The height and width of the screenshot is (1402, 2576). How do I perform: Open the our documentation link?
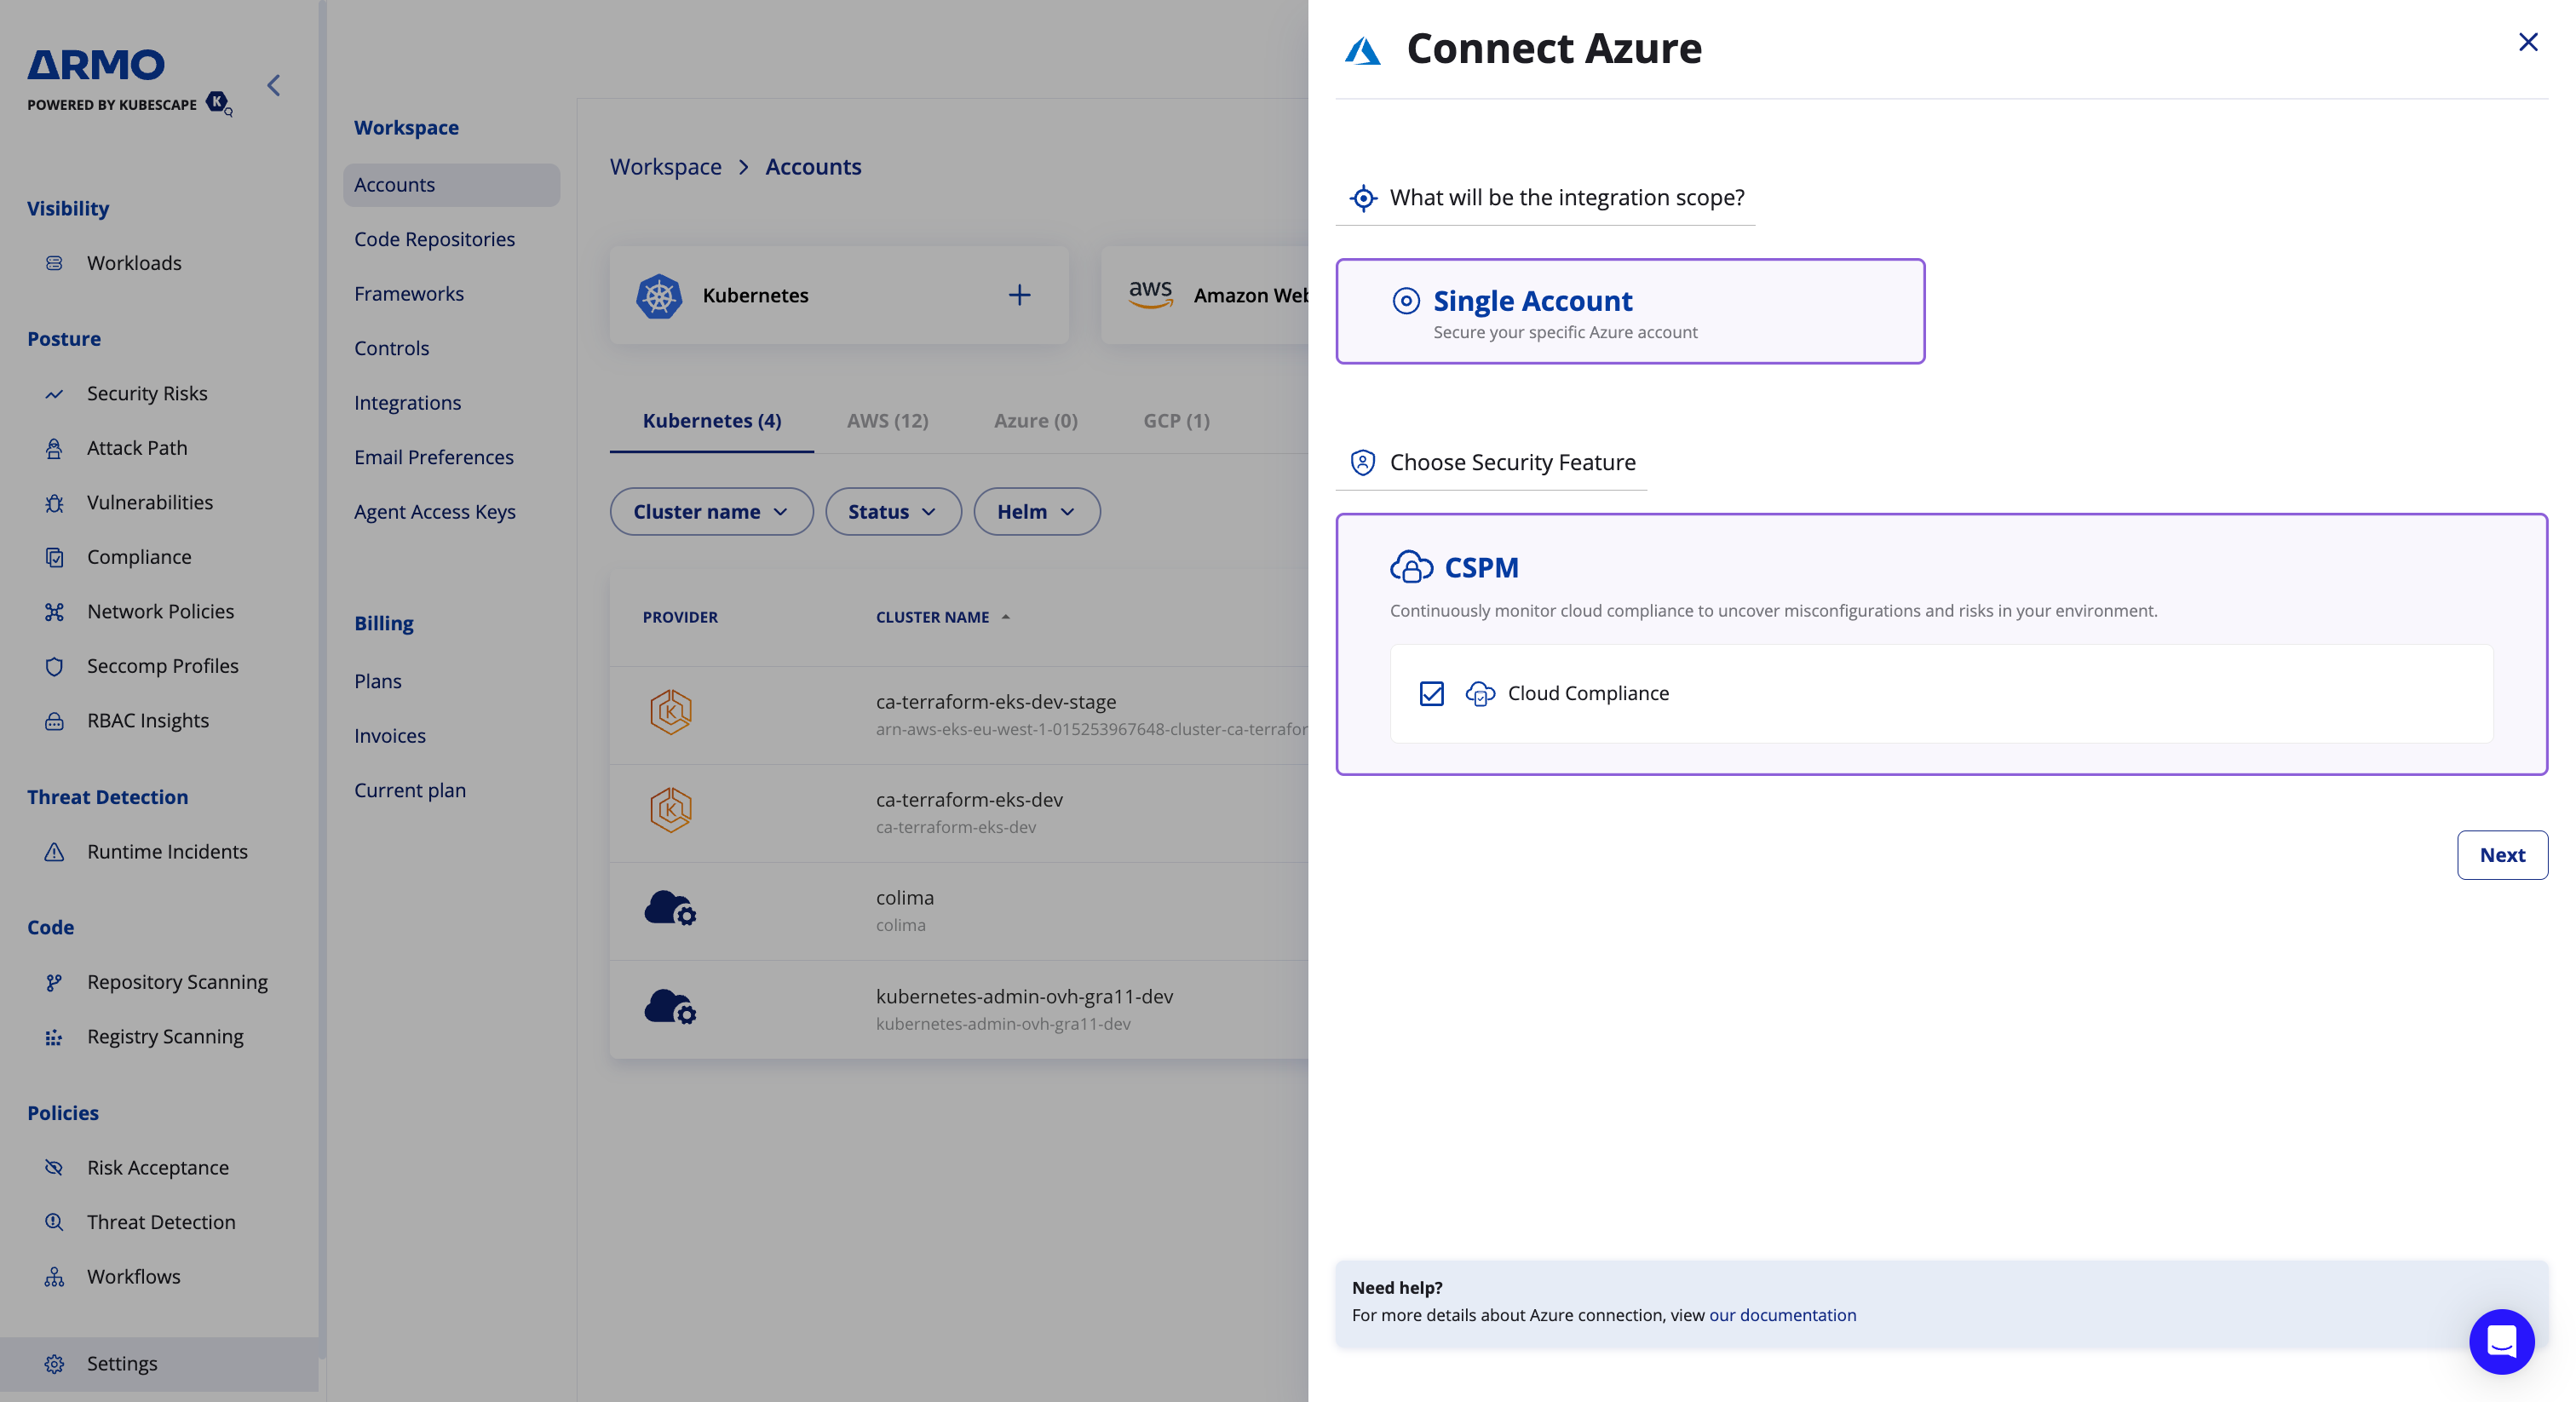(x=1782, y=1315)
